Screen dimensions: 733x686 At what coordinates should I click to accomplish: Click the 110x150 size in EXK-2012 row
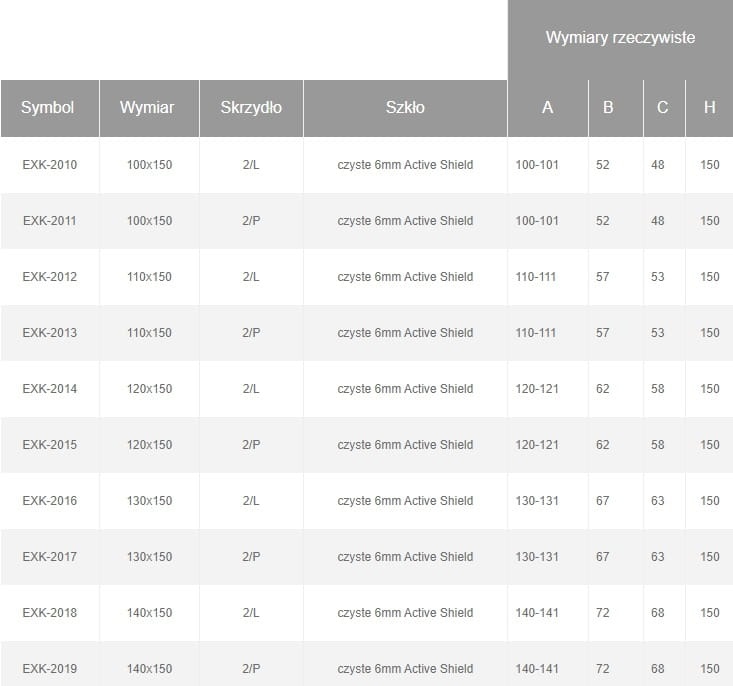[x=150, y=277]
